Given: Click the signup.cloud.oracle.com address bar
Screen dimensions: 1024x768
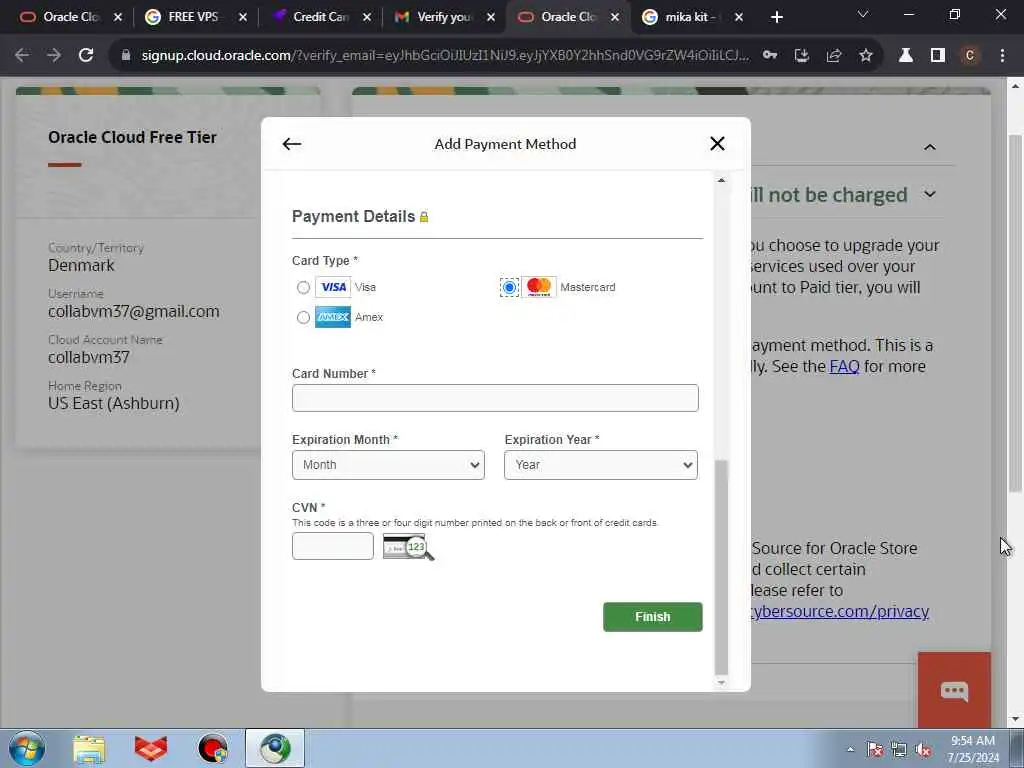Looking at the screenshot, I should tap(445, 56).
